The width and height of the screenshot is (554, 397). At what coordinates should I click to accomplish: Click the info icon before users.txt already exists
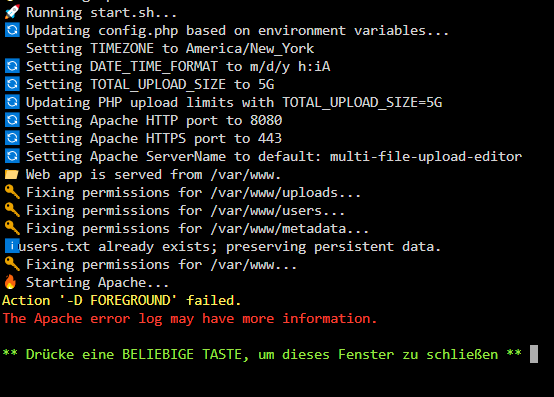(x=12, y=246)
